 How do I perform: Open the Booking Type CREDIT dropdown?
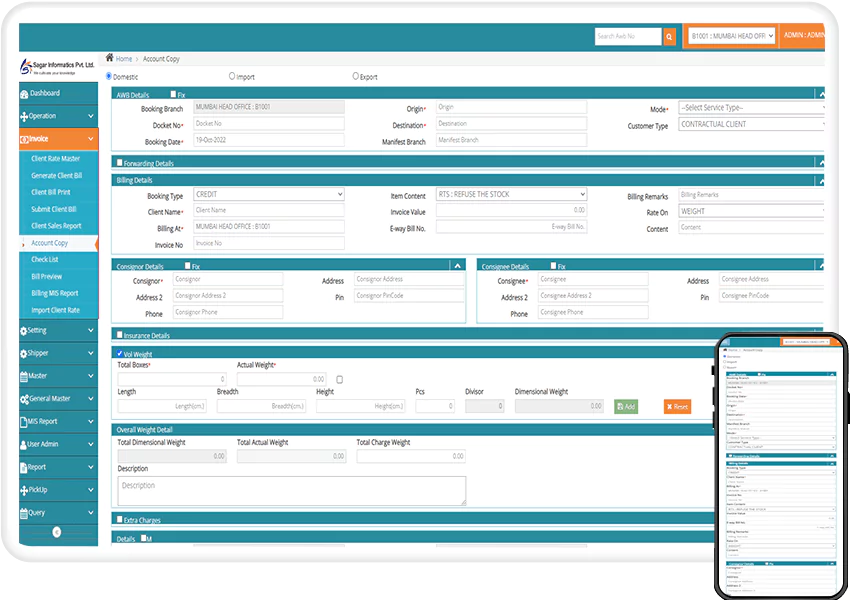269,194
